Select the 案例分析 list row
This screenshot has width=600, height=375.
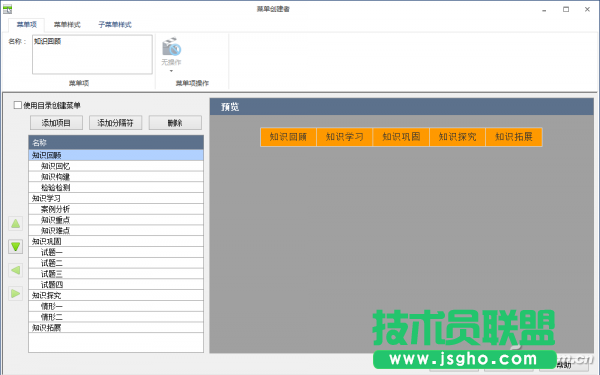116,209
